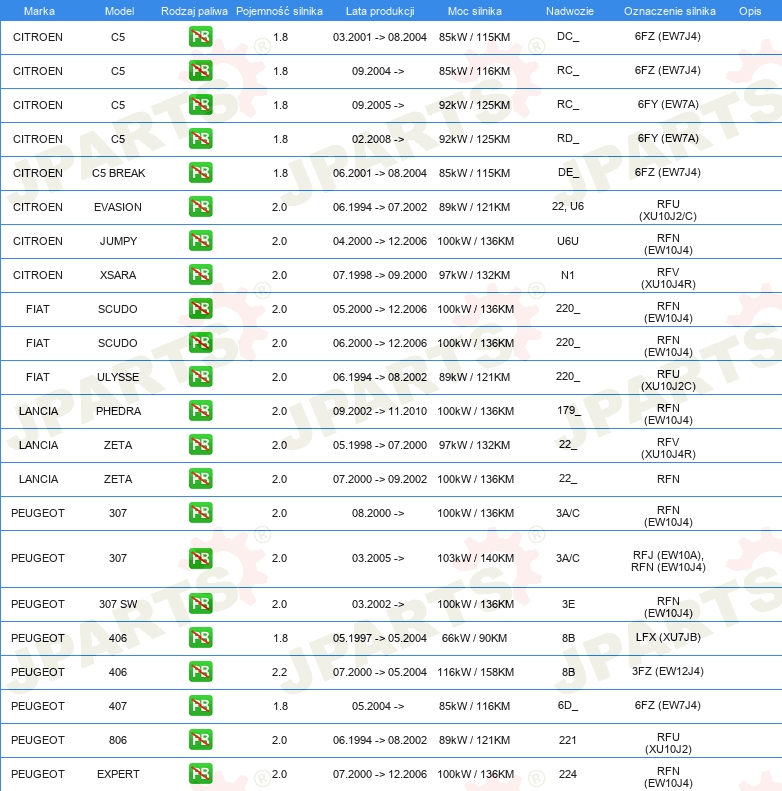
Task: Click the 22, U6 body code cell
Action: (568, 206)
